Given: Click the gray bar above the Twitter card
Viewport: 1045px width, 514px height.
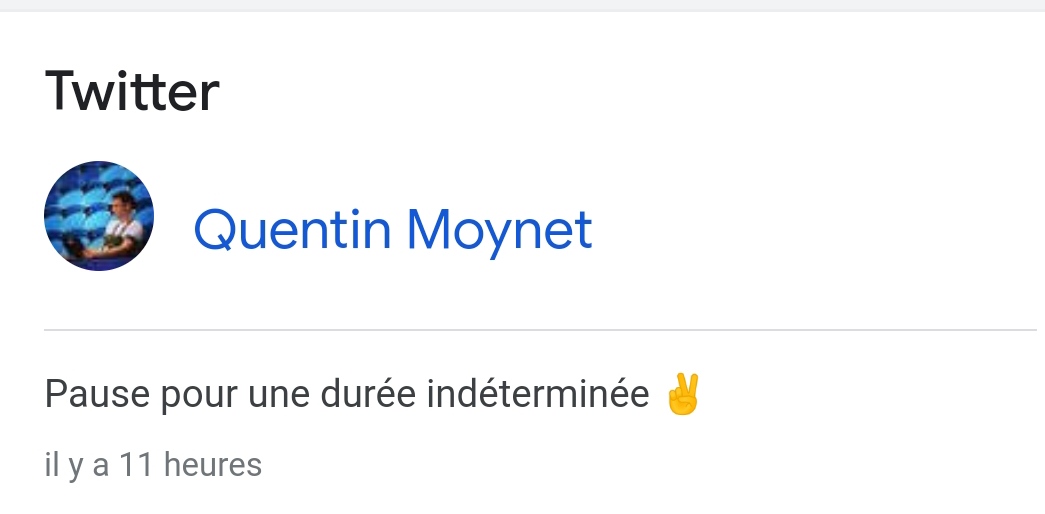Looking at the screenshot, I should tap(522, 5).
